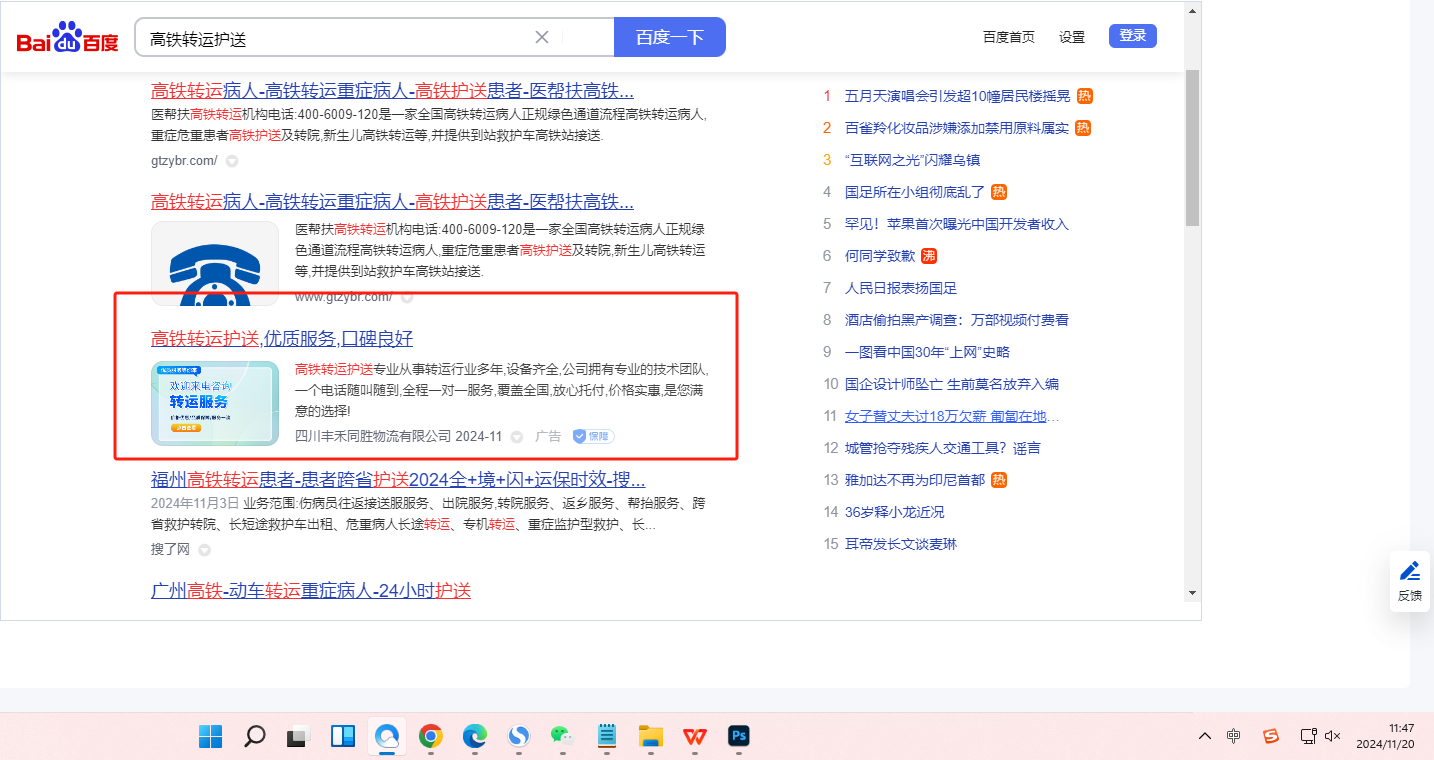1434x760 pixels.
Task: Expand the hidden system tray icons chevron
Action: [x=1205, y=736]
